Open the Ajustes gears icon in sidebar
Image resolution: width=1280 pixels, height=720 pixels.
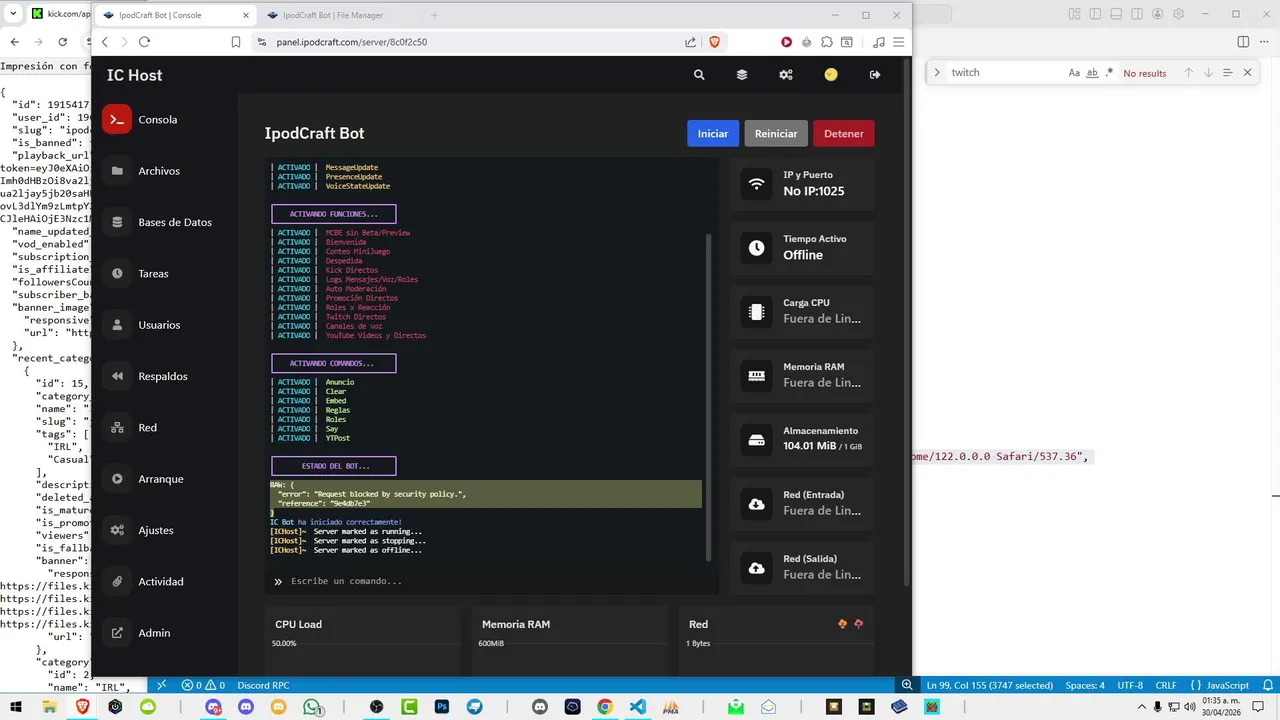click(x=117, y=530)
